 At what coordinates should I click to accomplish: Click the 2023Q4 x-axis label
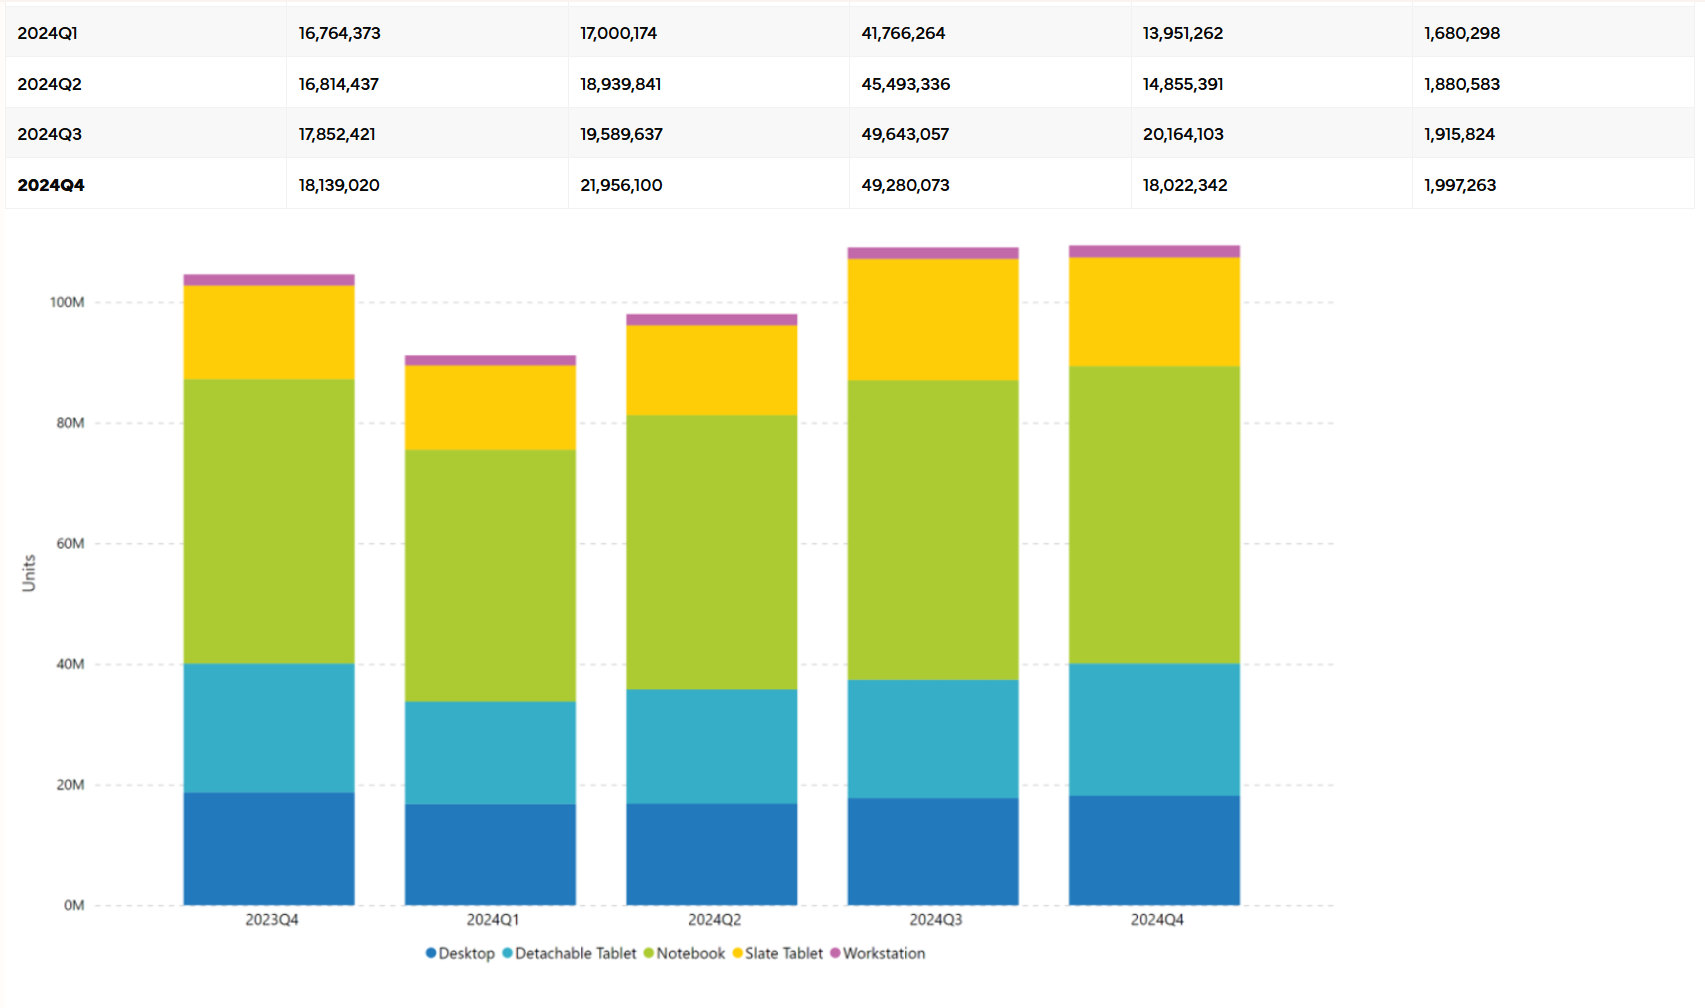(272, 919)
